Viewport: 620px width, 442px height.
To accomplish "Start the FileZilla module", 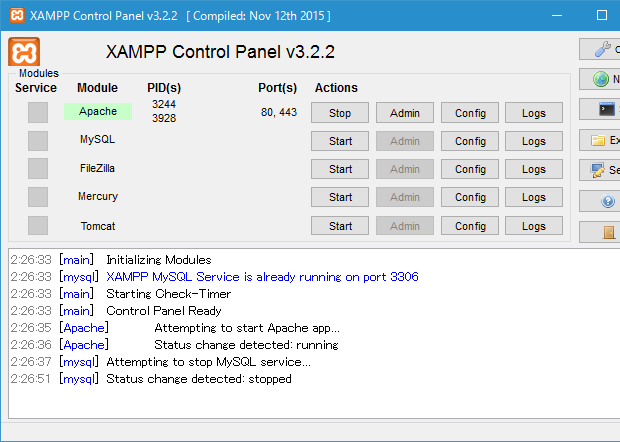I will click(x=340, y=169).
